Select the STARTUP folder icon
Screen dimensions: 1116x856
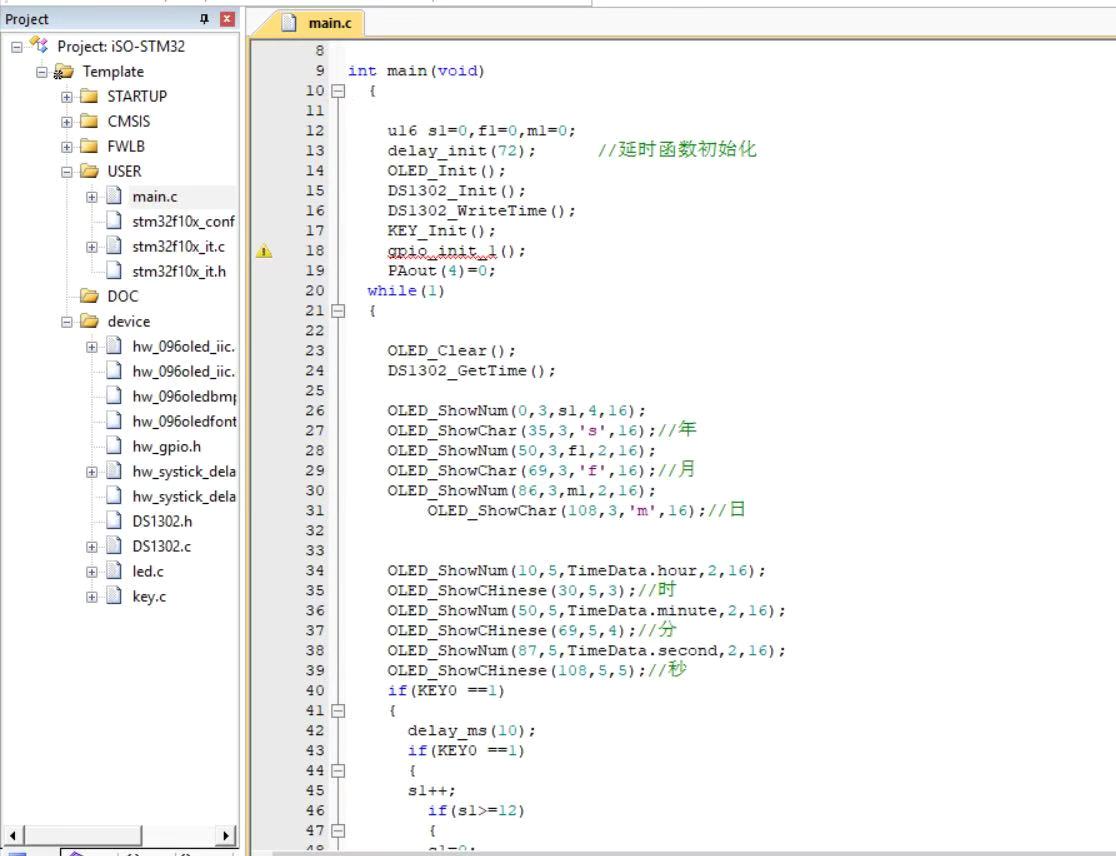point(89,95)
